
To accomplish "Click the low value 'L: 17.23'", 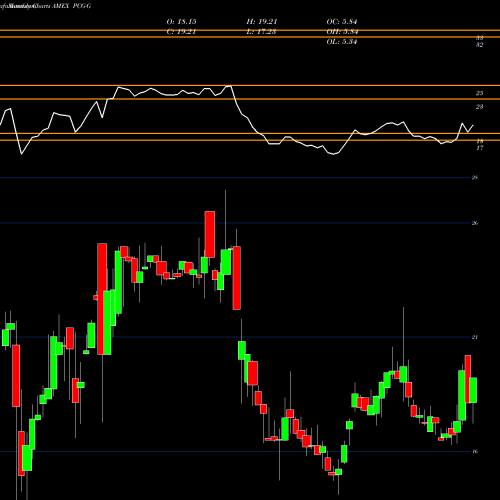I will point(261,32).
